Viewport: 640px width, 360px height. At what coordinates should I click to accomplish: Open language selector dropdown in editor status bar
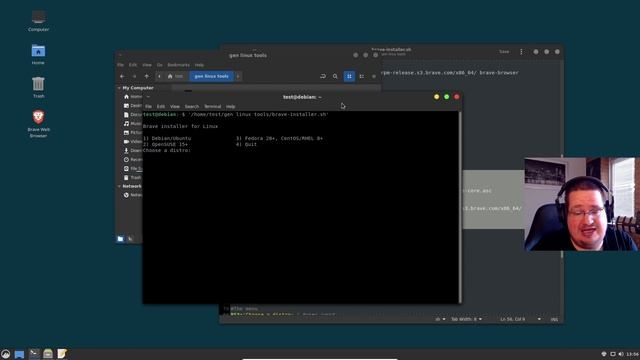[x=440, y=319]
